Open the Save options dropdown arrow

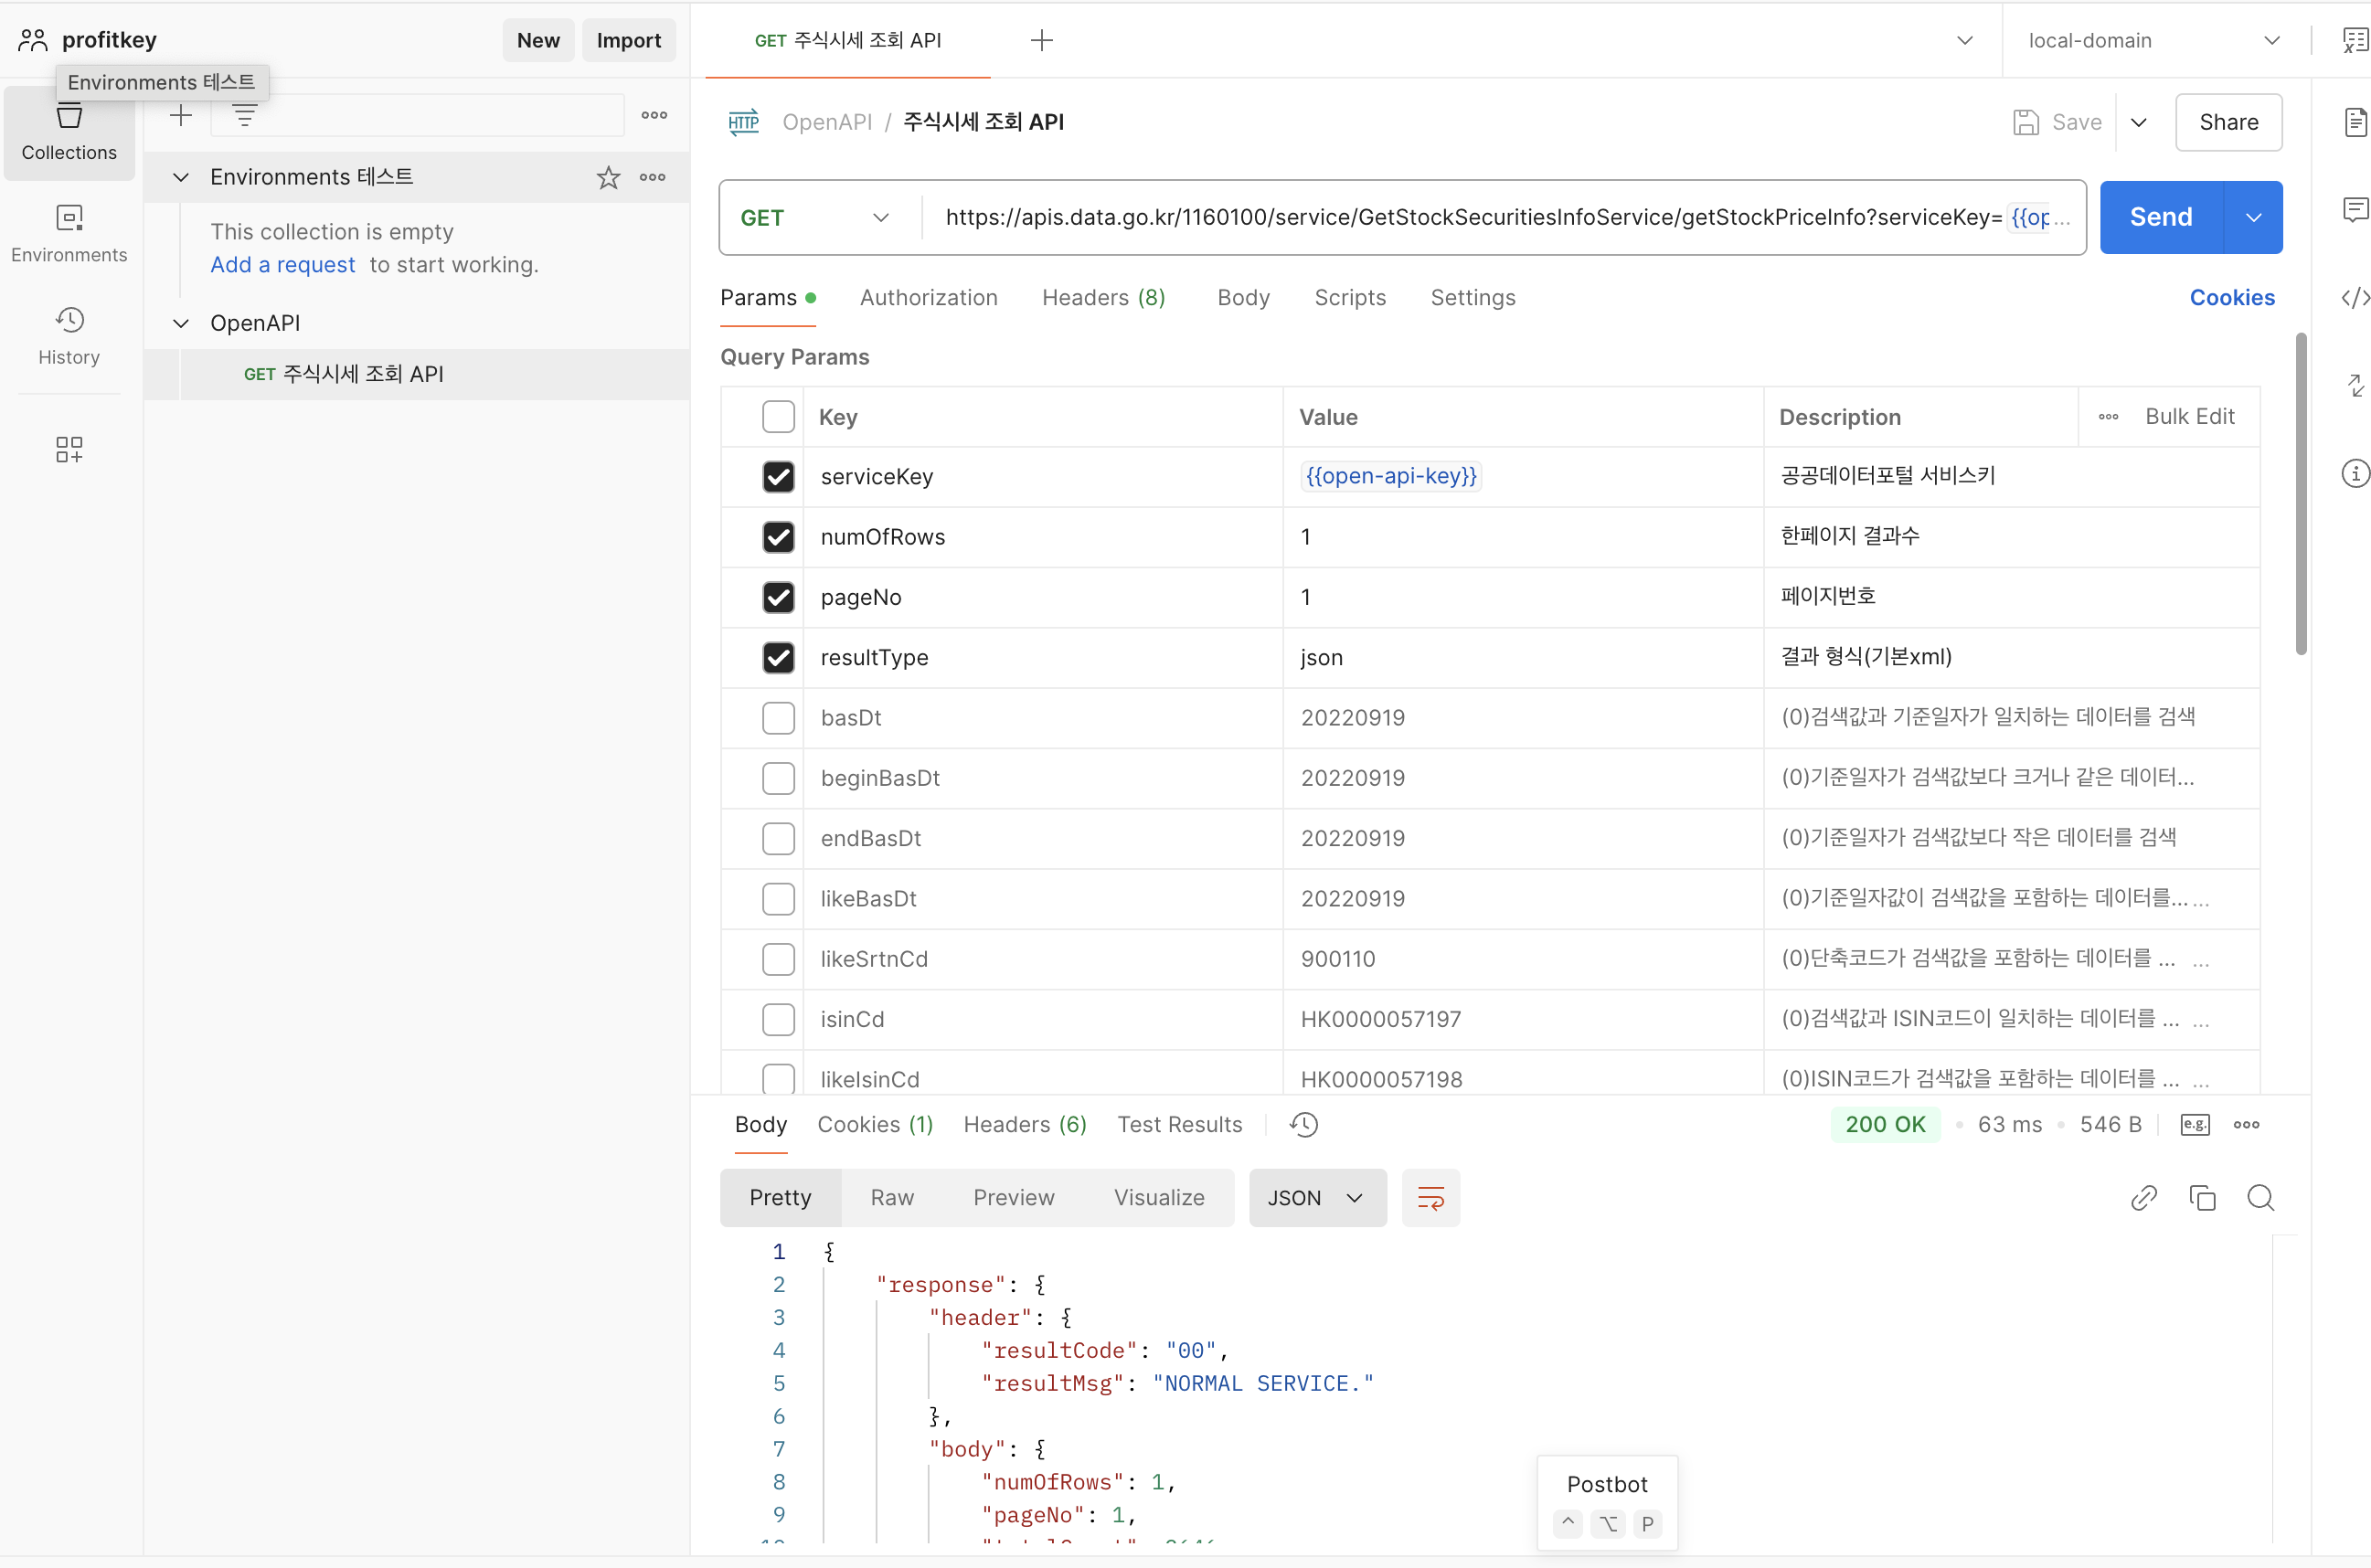2139,122
